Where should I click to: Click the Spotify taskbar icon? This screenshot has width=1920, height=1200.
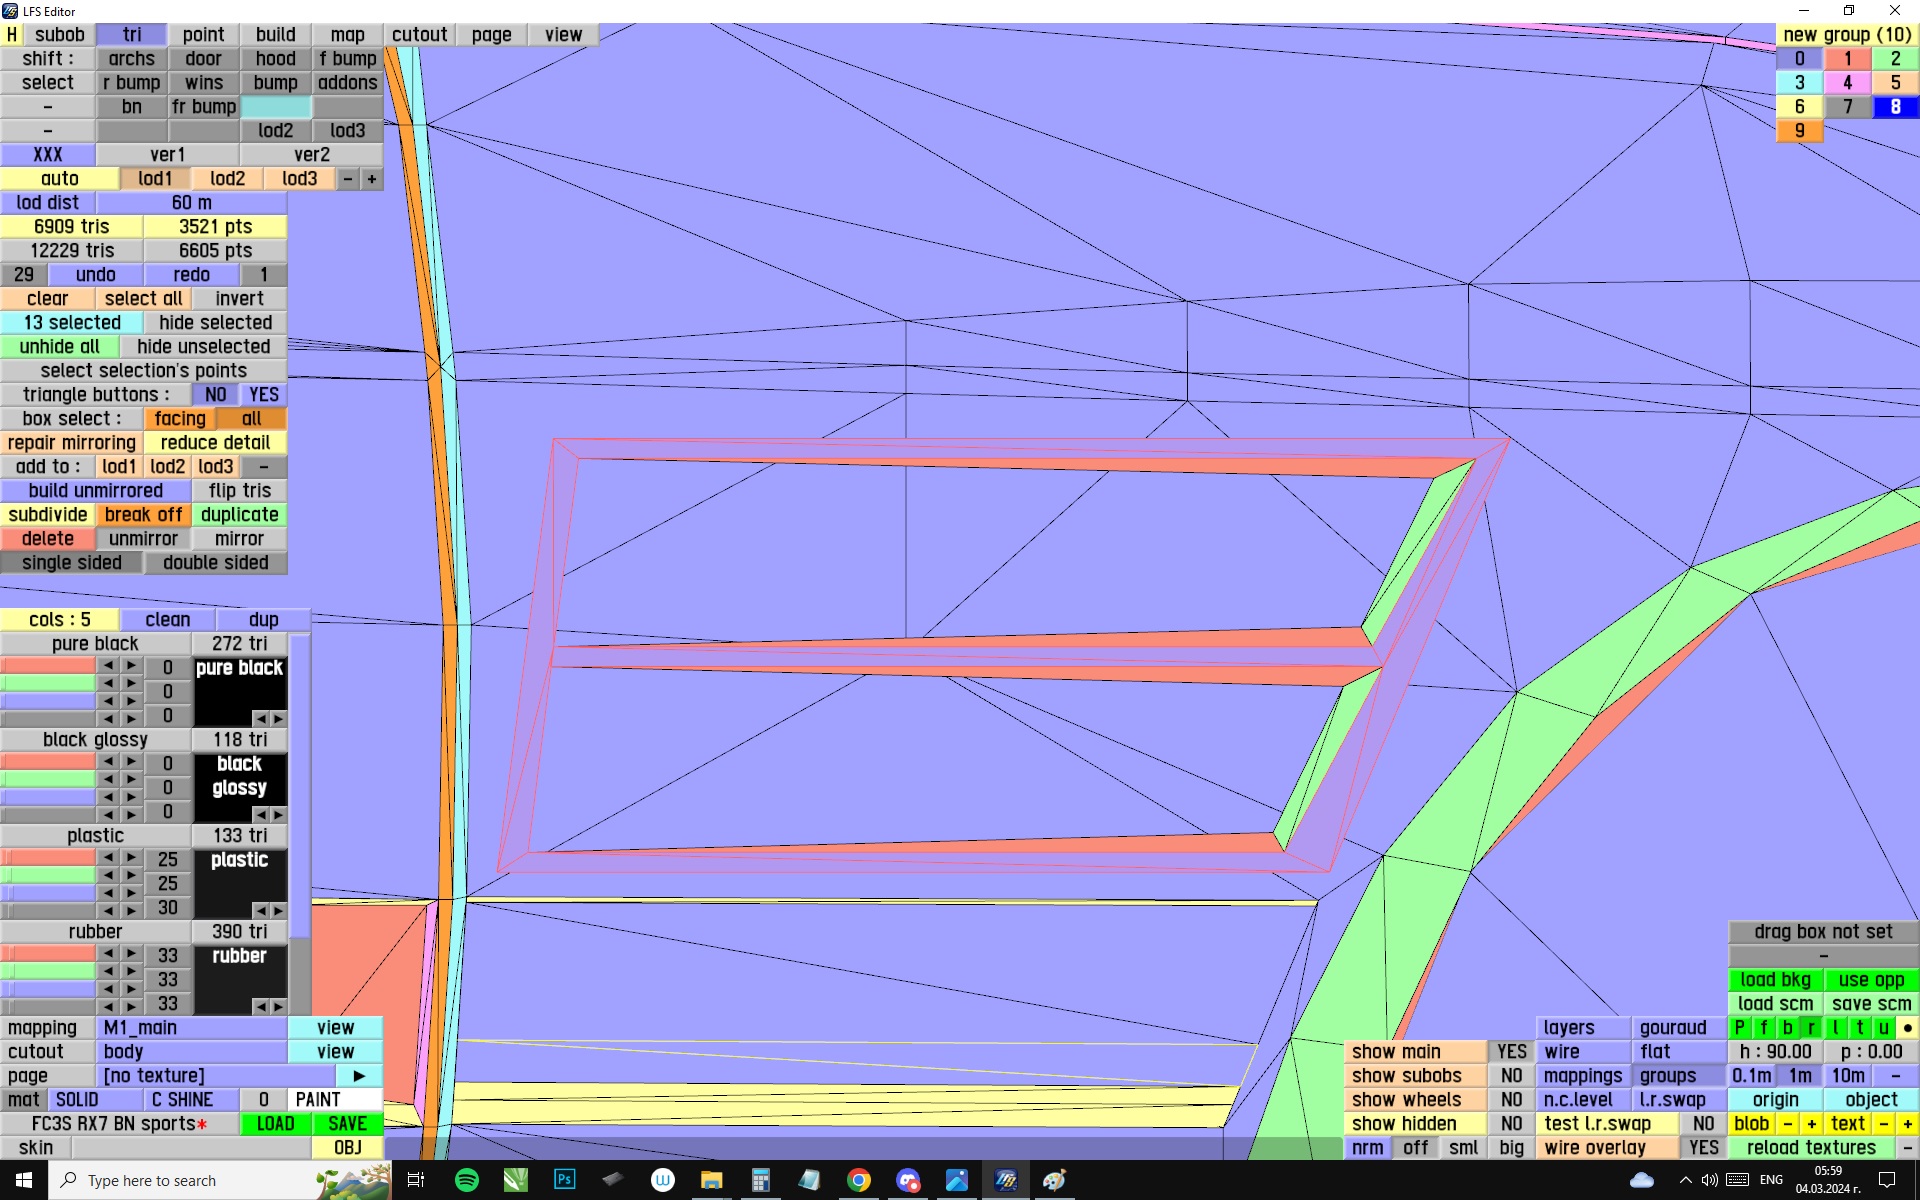point(466,1180)
